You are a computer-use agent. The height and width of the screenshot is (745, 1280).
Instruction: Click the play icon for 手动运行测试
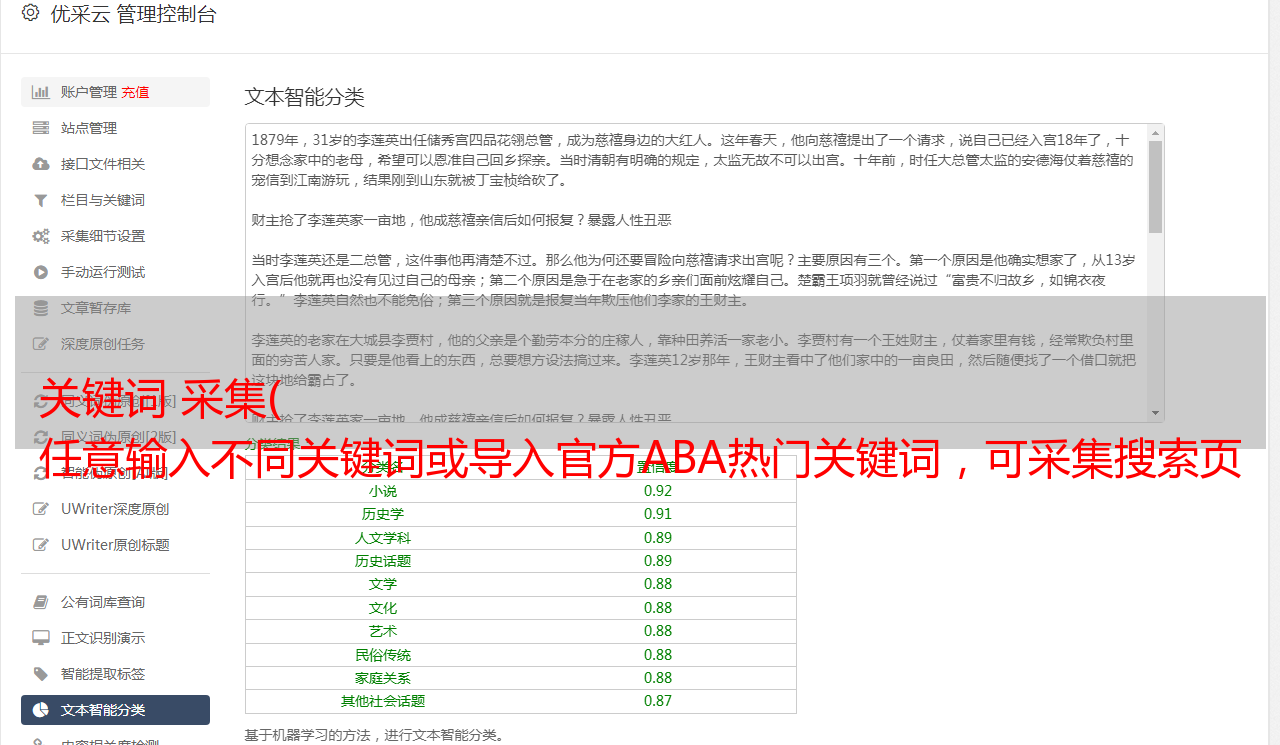pyautogui.click(x=41, y=272)
